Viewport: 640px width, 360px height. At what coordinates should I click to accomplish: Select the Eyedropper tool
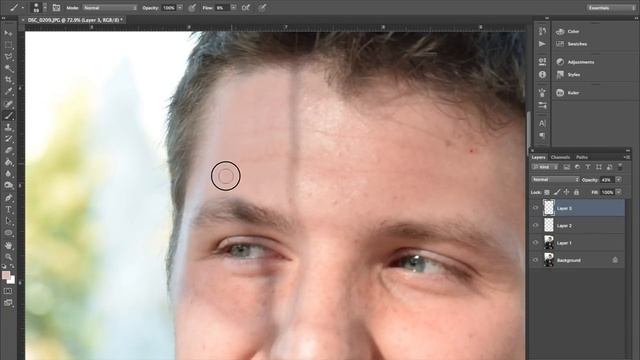[x=8, y=92]
